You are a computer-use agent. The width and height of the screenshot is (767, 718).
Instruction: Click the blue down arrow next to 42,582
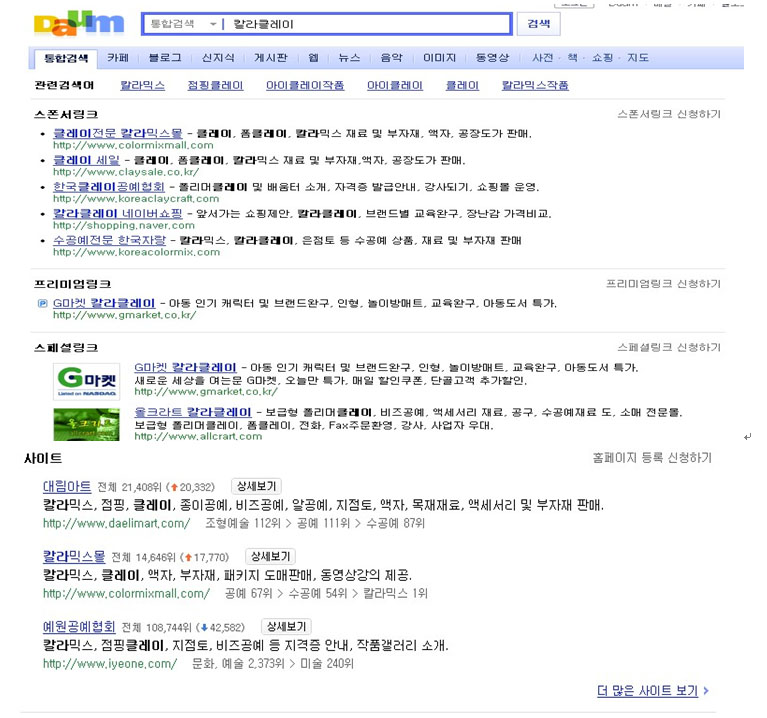point(204,628)
